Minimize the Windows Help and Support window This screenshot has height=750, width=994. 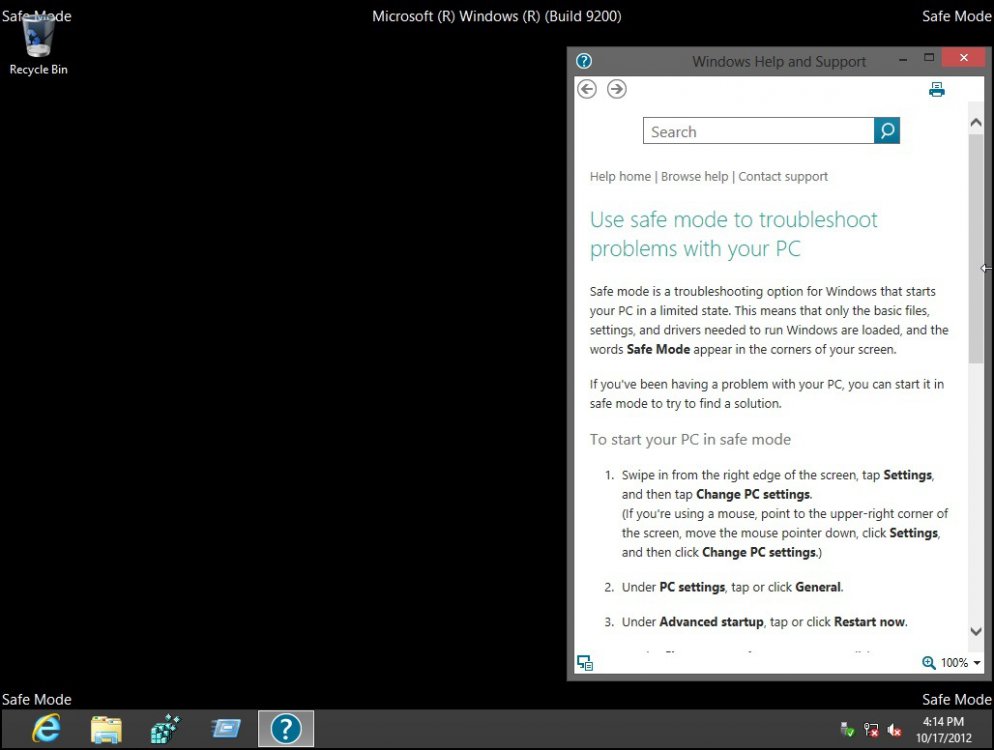click(x=903, y=60)
